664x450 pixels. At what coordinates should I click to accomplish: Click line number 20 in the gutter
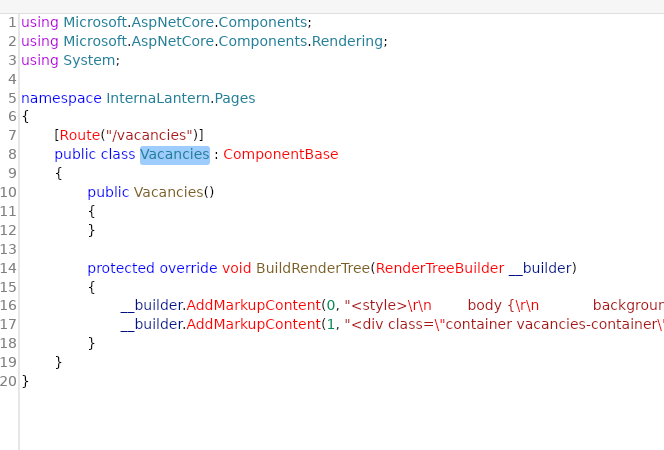click(x=9, y=381)
